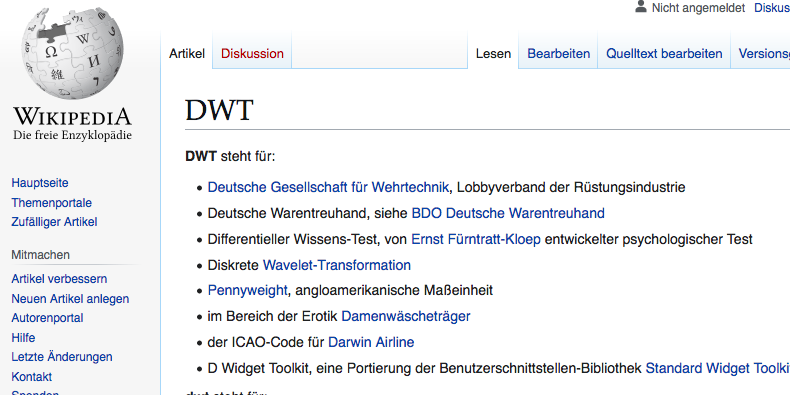The image size is (790, 395).
Task: Click the user icon beside Nicht angemeldet
Action: pos(641,7)
